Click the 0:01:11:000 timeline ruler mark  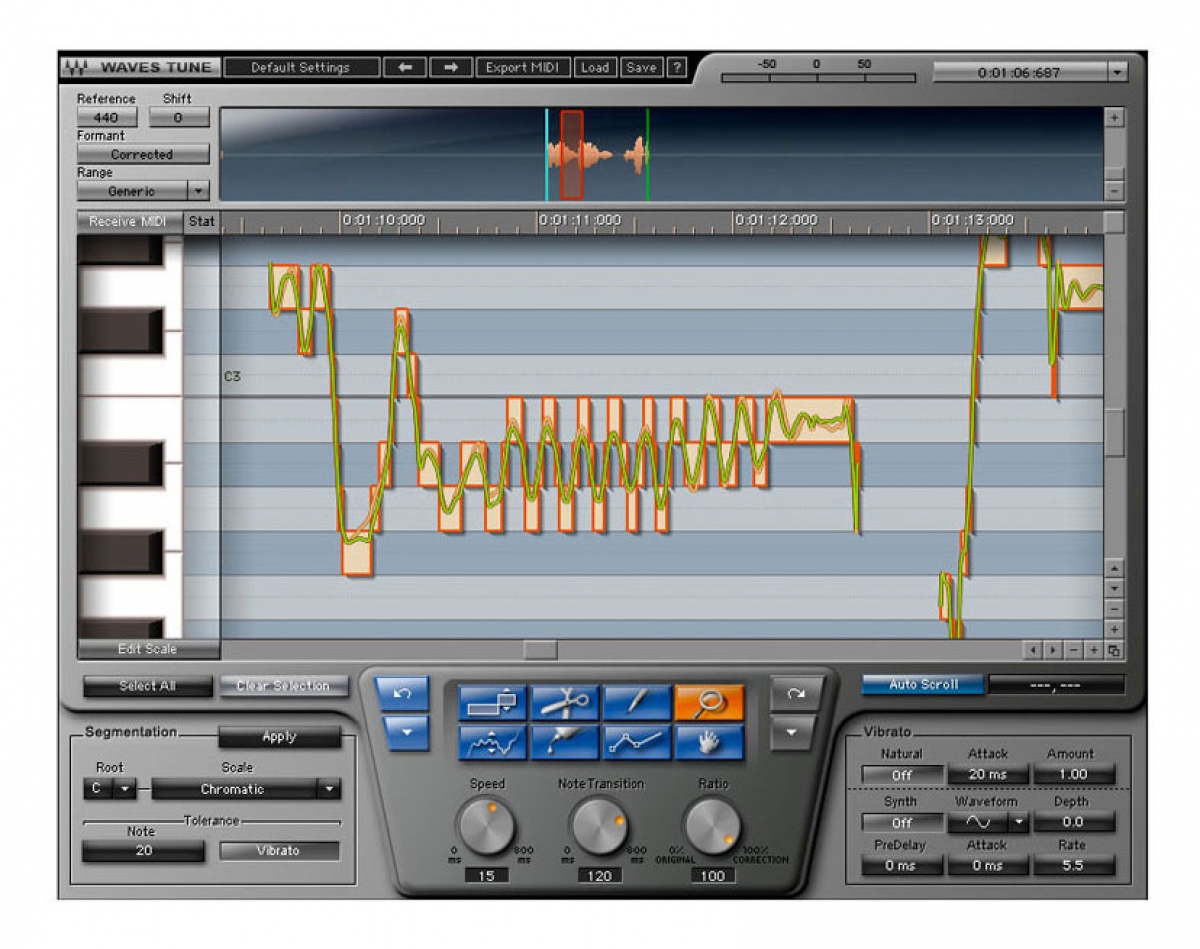coord(582,220)
